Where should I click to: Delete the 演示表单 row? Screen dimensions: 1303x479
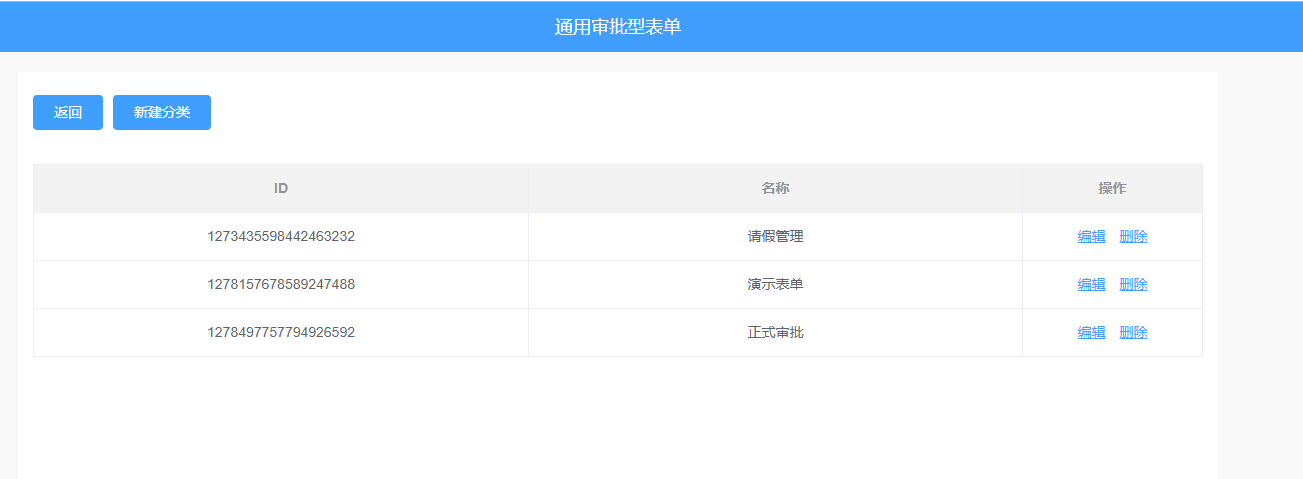[x=1133, y=285]
